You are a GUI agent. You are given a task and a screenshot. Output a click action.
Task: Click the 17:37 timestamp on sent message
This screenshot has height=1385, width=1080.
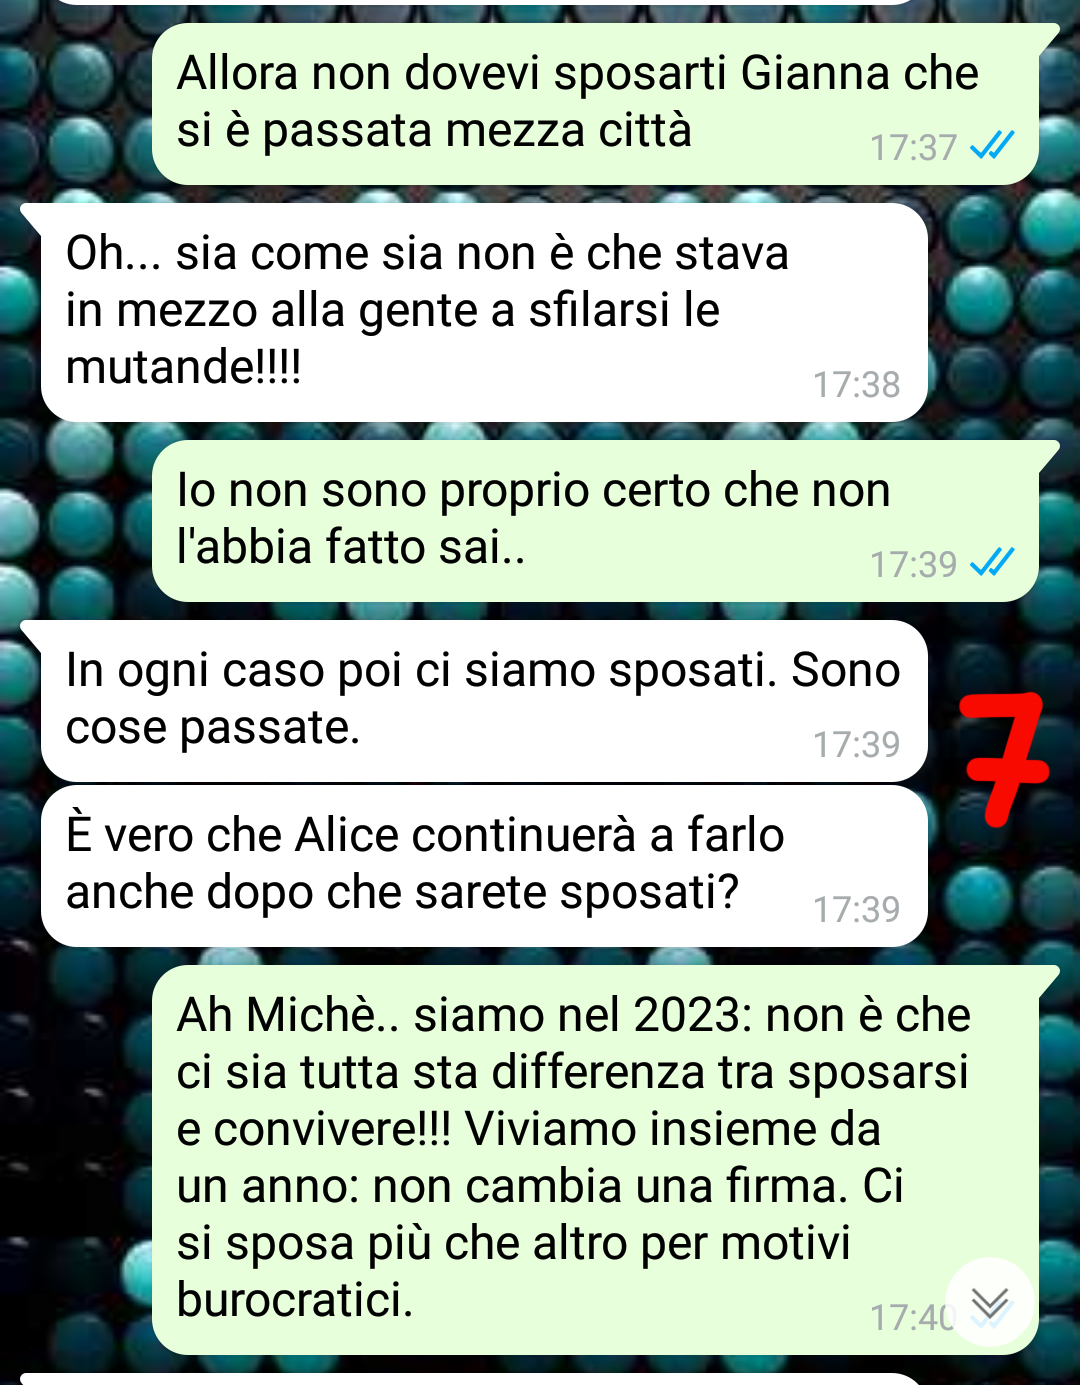913,147
